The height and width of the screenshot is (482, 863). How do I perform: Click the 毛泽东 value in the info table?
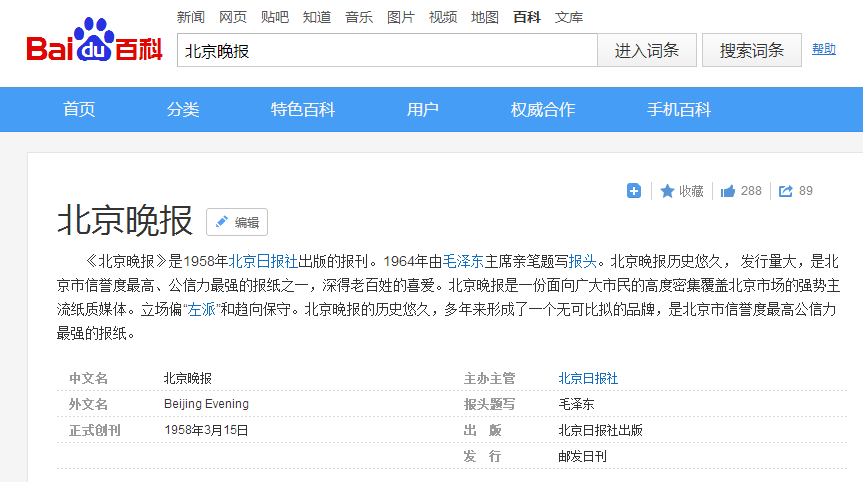(x=576, y=404)
